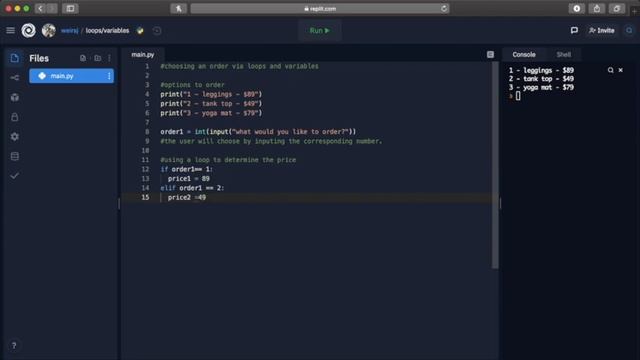Open the Settings gear sidebar icon
This screenshot has width=640, height=360.
(14, 136)
